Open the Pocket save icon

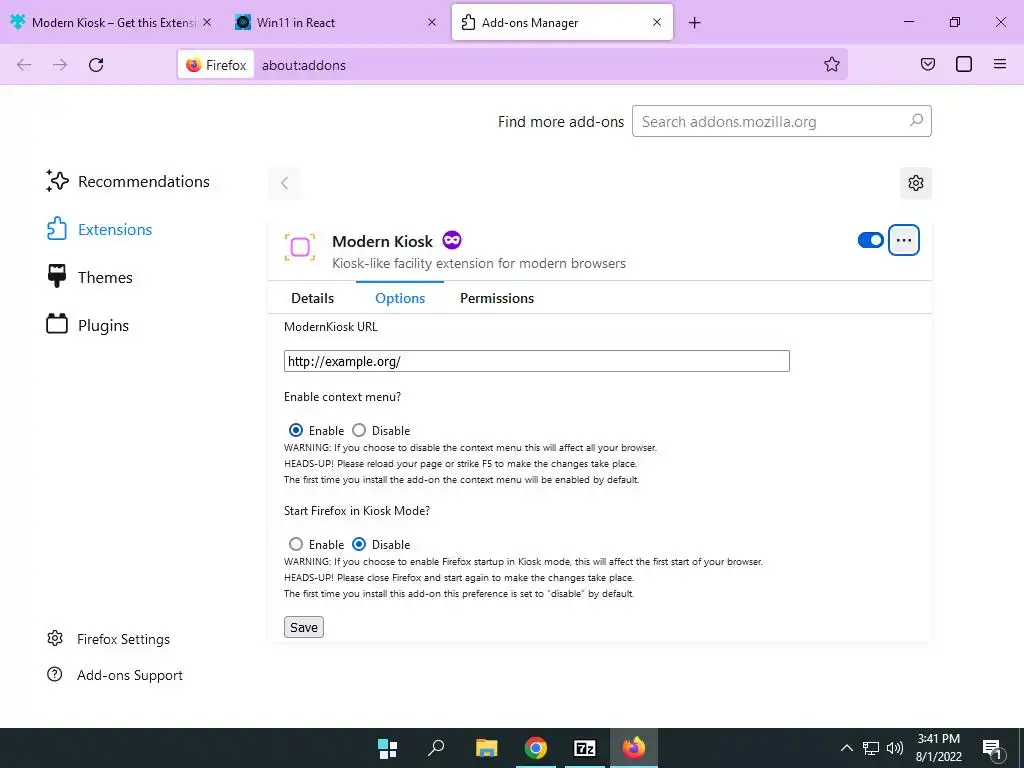click(x=927, y=64)
